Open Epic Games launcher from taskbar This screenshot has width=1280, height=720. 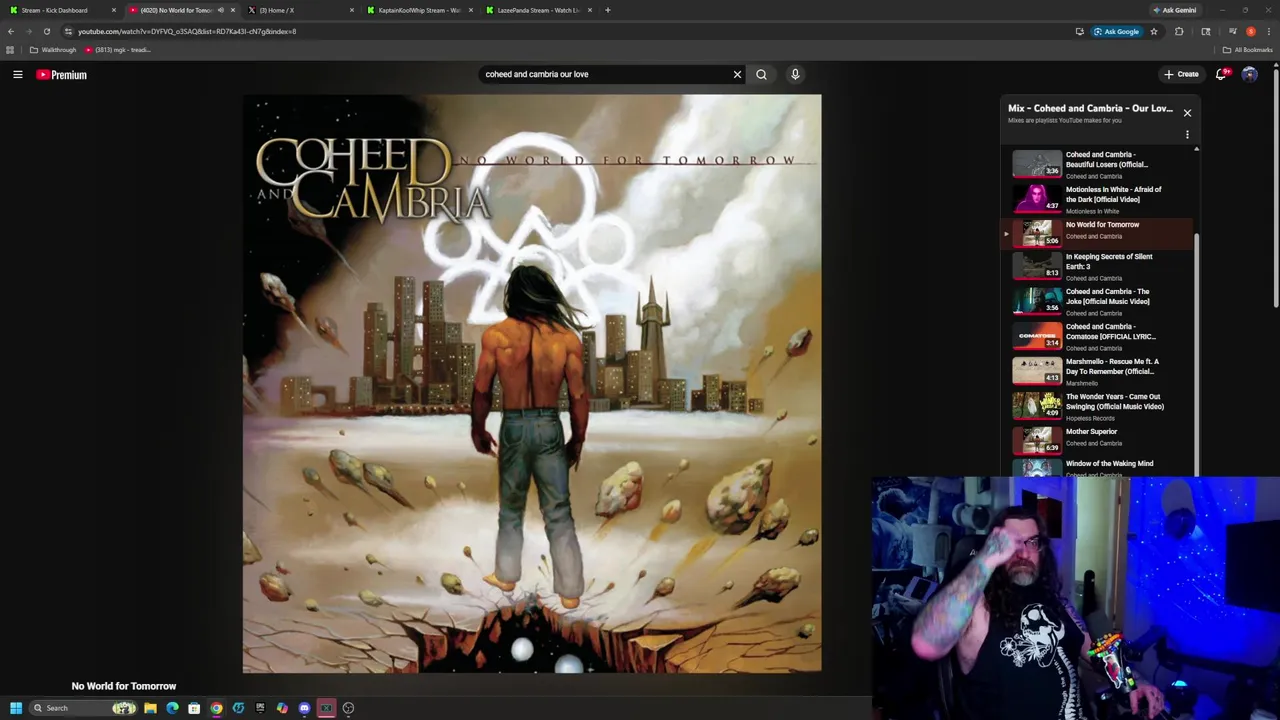pos(260,708)
